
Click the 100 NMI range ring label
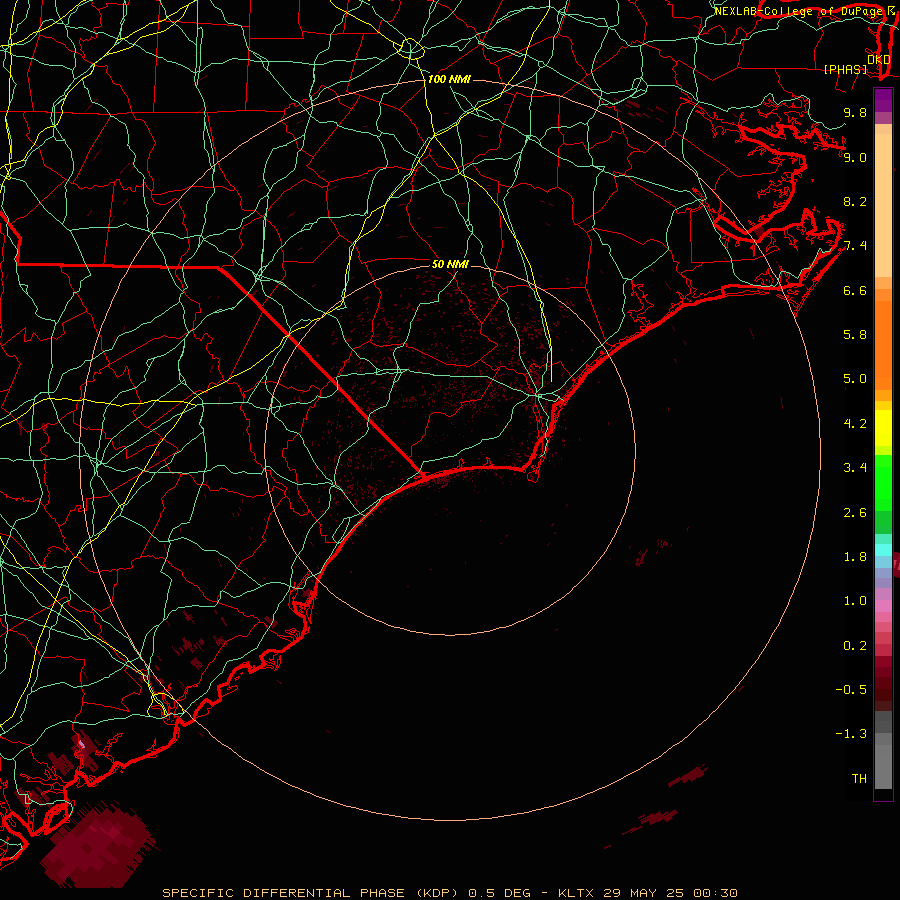(x=449, y=79)
